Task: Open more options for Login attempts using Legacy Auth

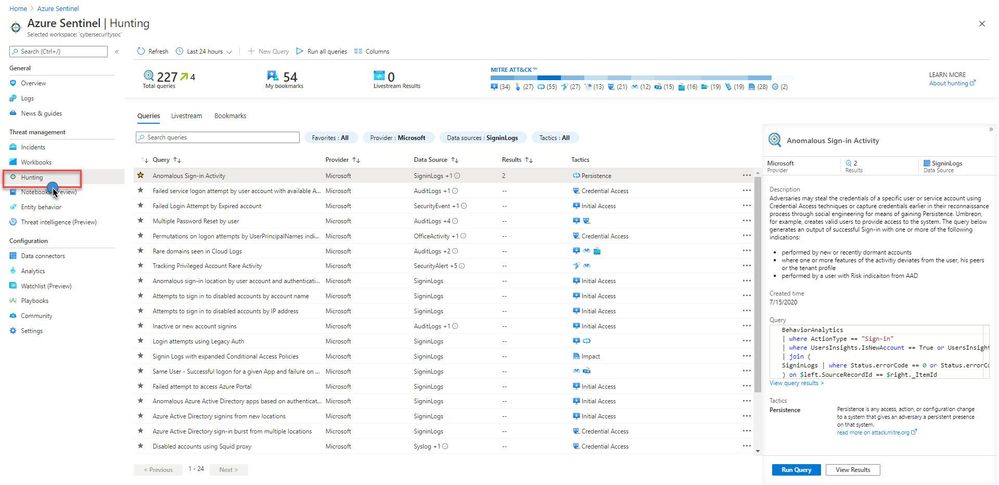Action: 746,342
